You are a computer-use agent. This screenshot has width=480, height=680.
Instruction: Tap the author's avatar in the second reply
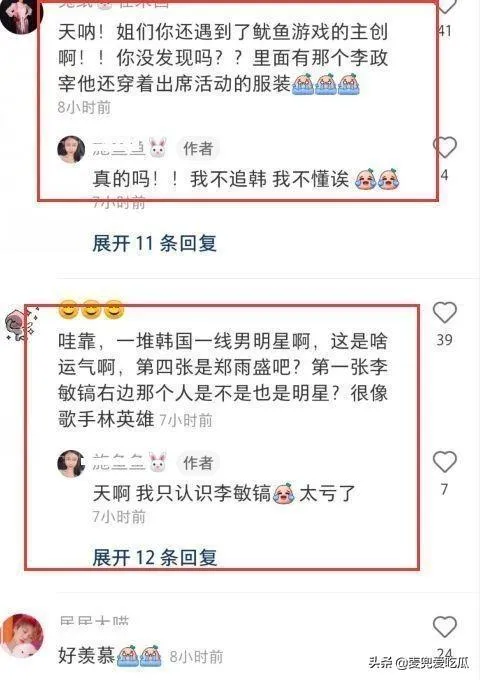pyautogui.click(x=71, y=463)
